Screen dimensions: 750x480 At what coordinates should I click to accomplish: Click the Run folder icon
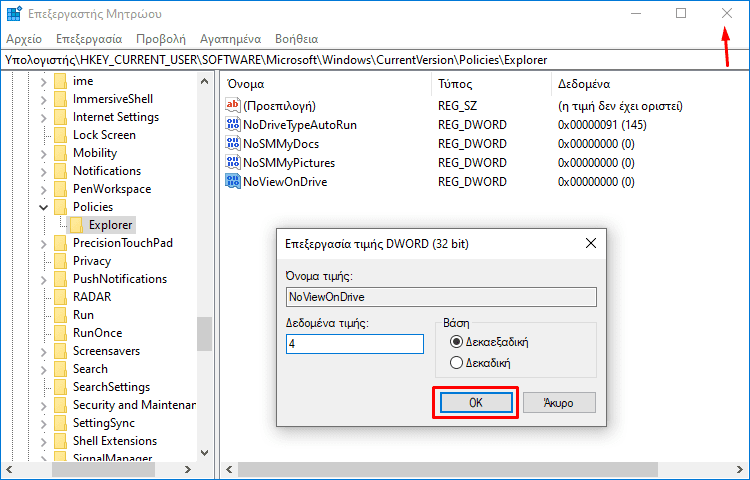60,315
